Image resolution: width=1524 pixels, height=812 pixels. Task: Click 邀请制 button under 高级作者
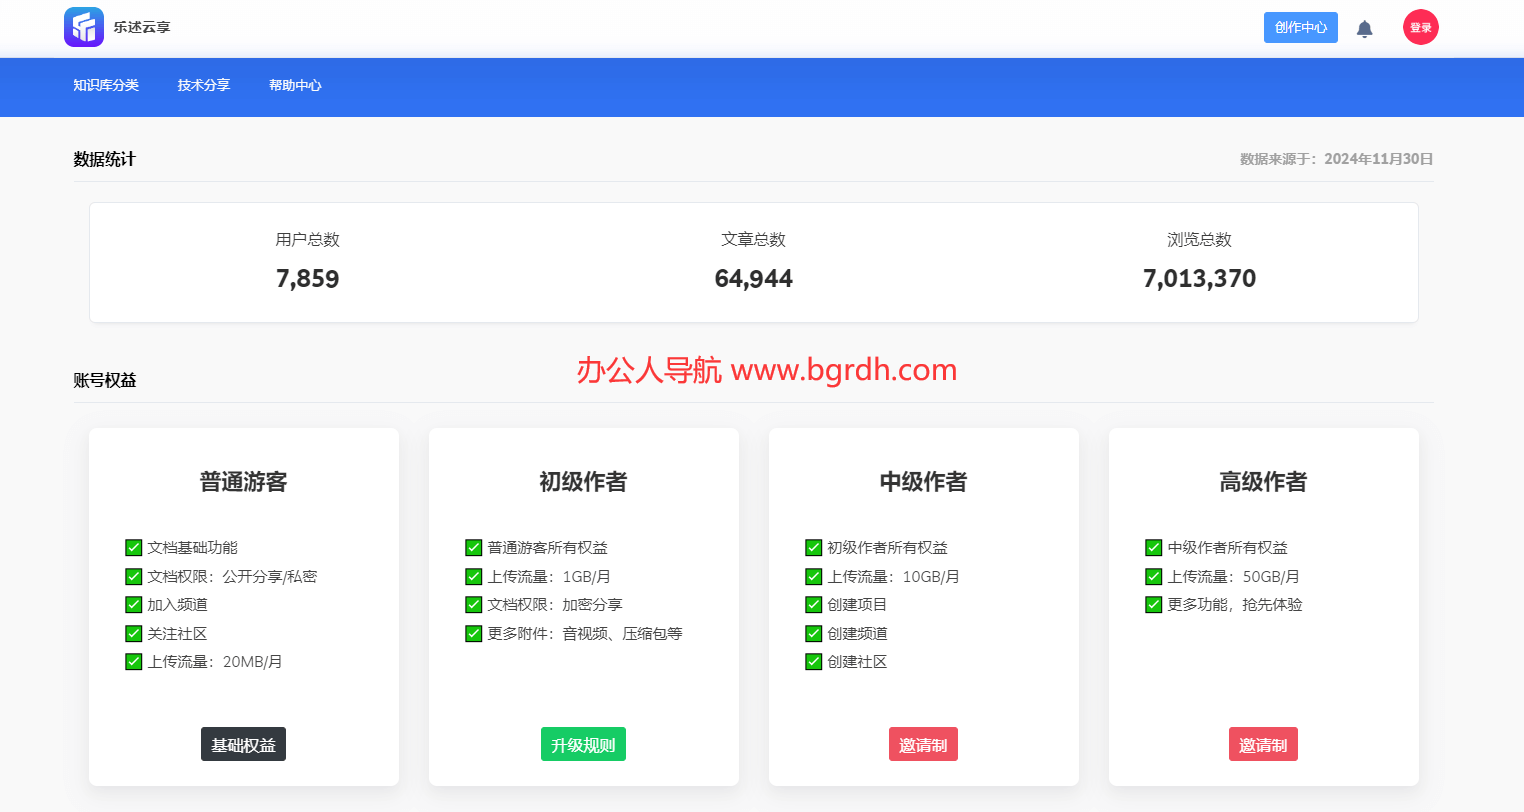click(x=1263, y=745)
